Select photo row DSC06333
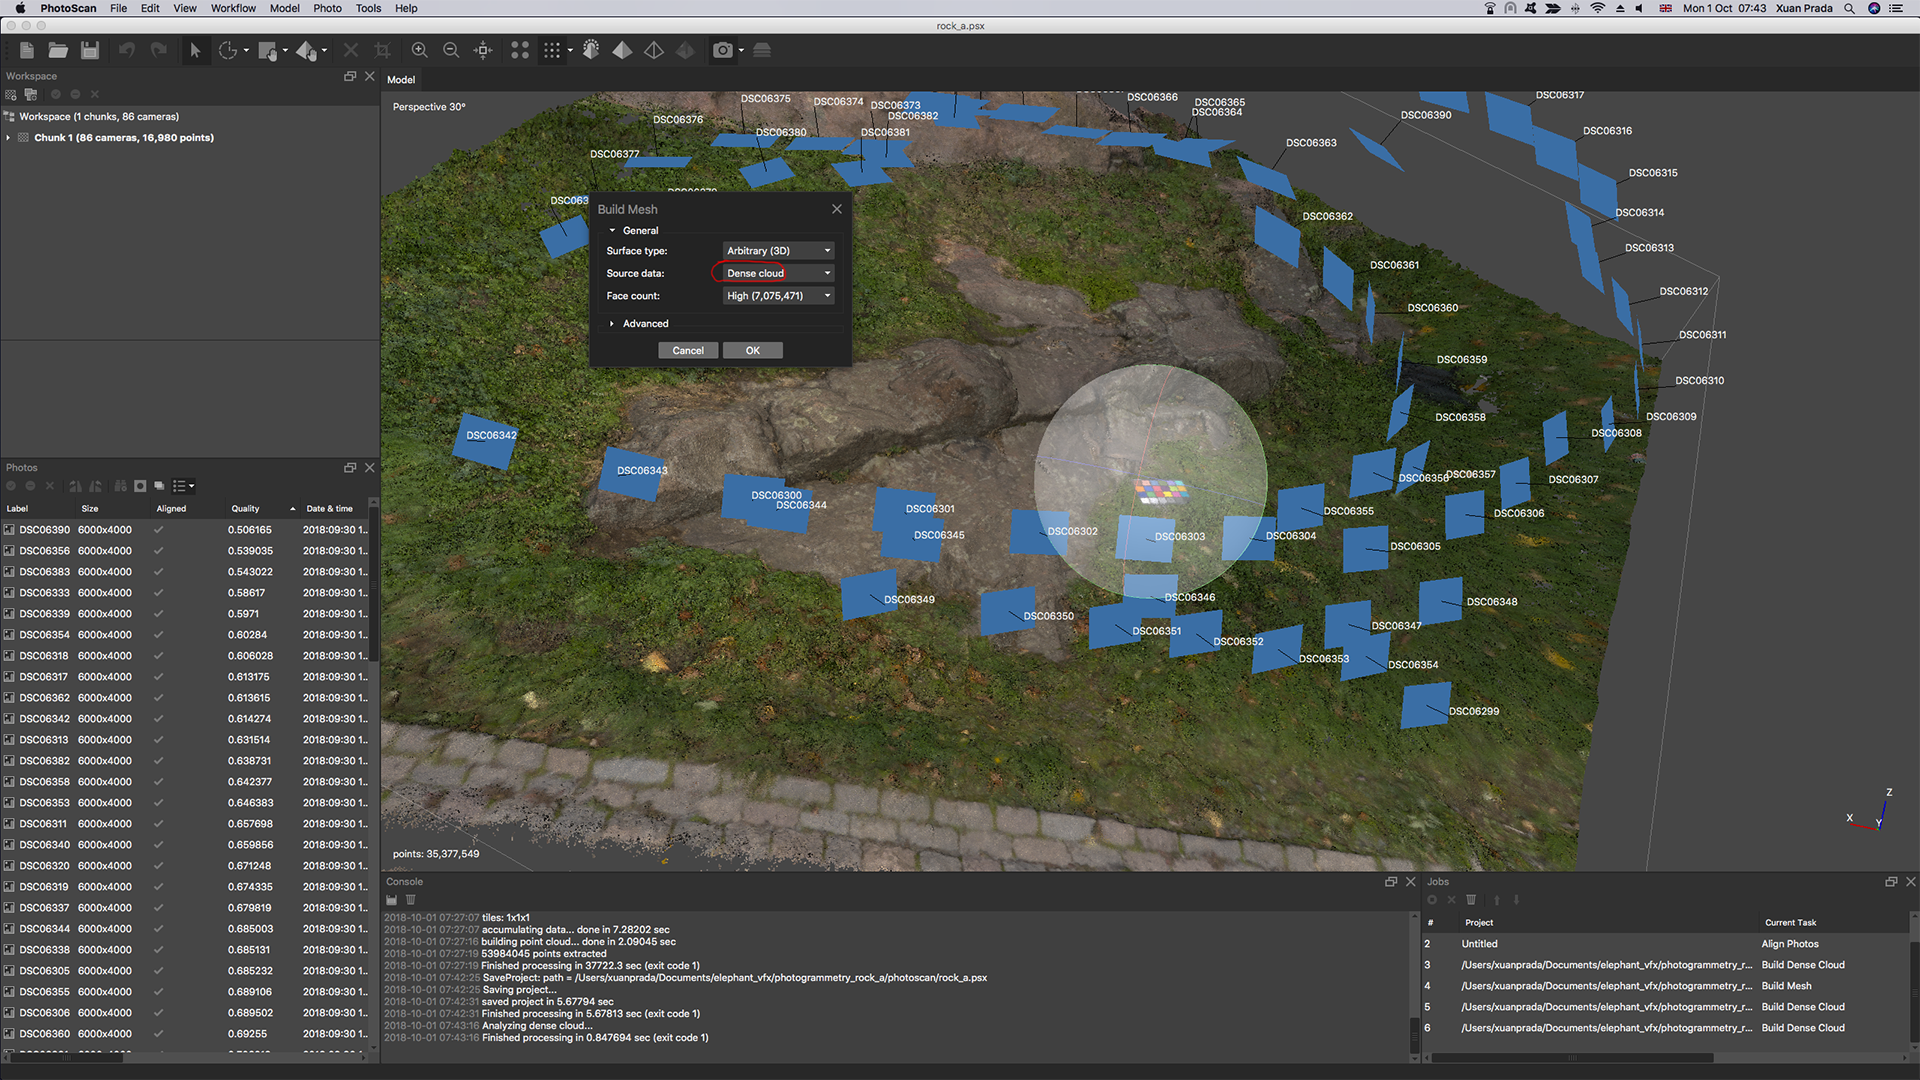This screenshot has height=1080, width=1920. pyautogui.click(x=185, y=593)
